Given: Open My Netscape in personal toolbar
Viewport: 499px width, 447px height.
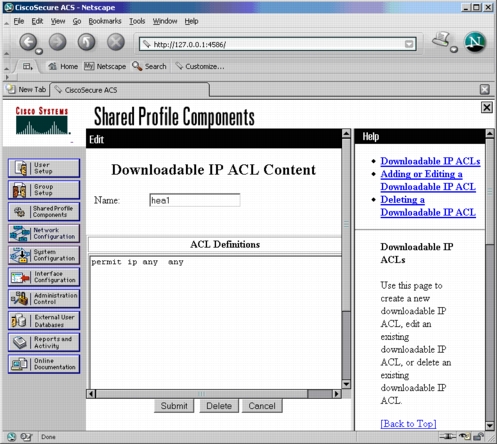Looking at the screenshot, I should point(105,67).
